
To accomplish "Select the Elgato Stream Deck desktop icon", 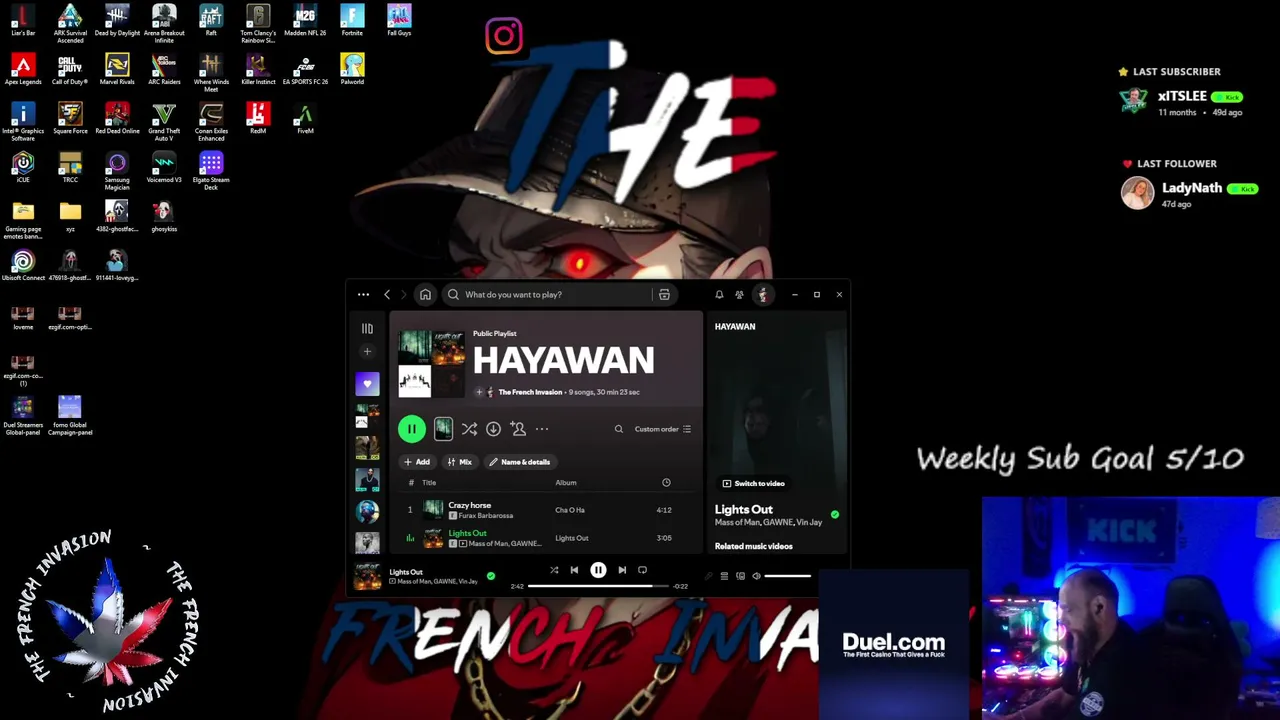I will (x=211, y=171).
